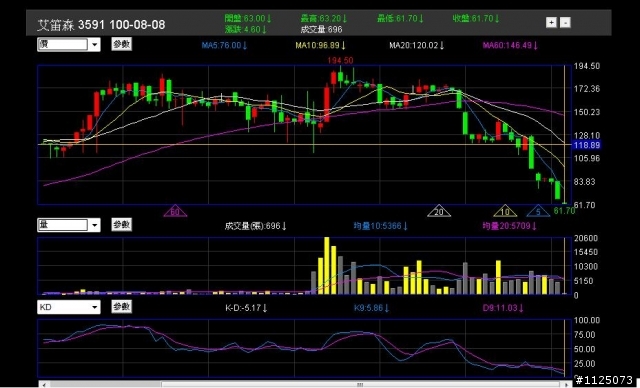
Task: Click the 均量20:5709 label
Action: coord(510,226)
